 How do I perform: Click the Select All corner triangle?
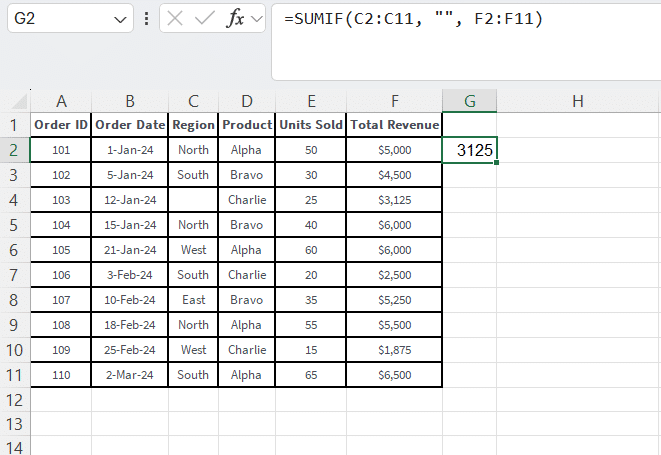[18, 102]
